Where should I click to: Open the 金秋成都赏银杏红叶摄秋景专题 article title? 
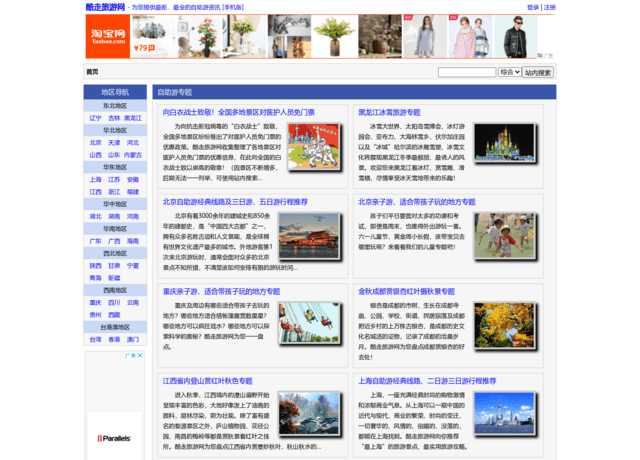(x=406, y=291)
